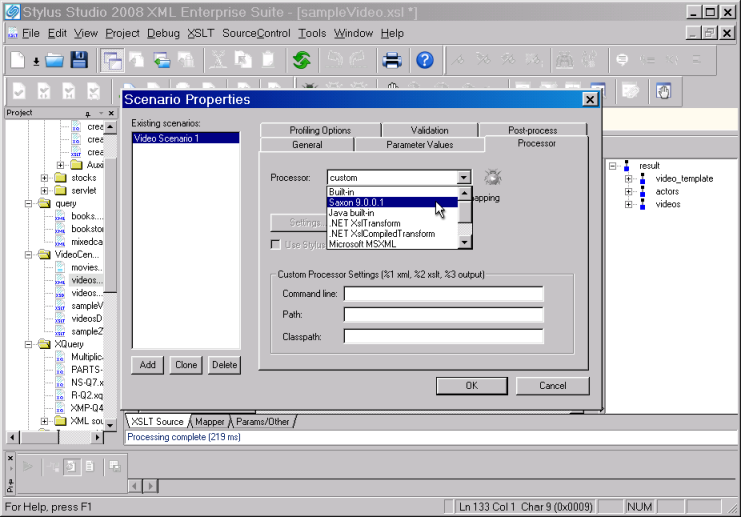Open the XSLT menu
This screenshot has width=741, height=517.
click(x=200, y=33)
